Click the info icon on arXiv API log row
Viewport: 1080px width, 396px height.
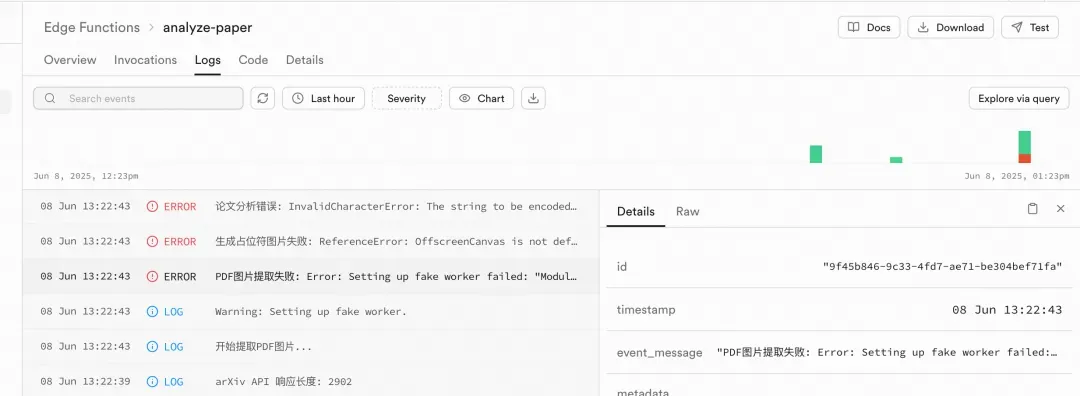152,382
